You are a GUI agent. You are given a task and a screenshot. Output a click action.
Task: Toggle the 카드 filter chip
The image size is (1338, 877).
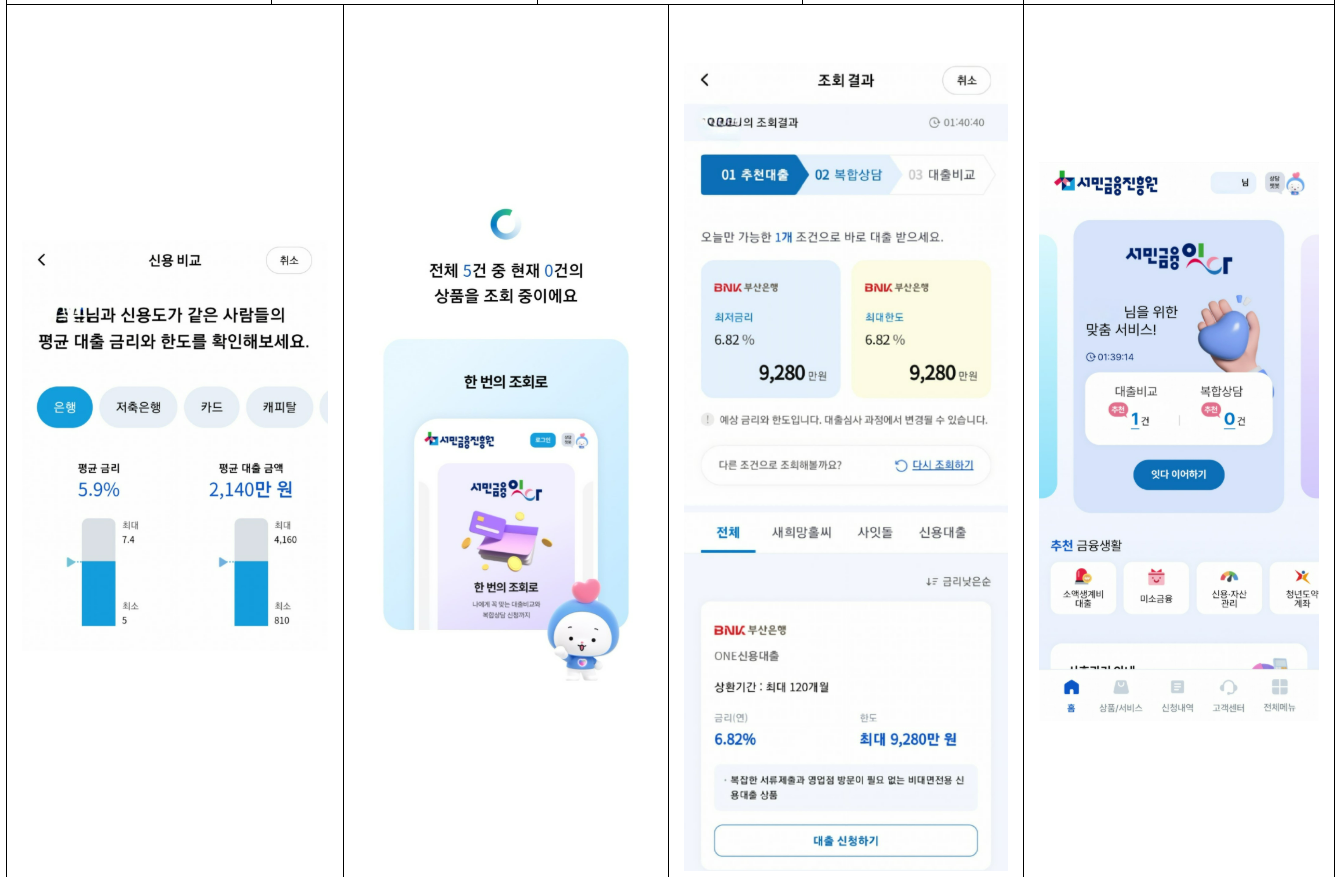coord(211,407)
